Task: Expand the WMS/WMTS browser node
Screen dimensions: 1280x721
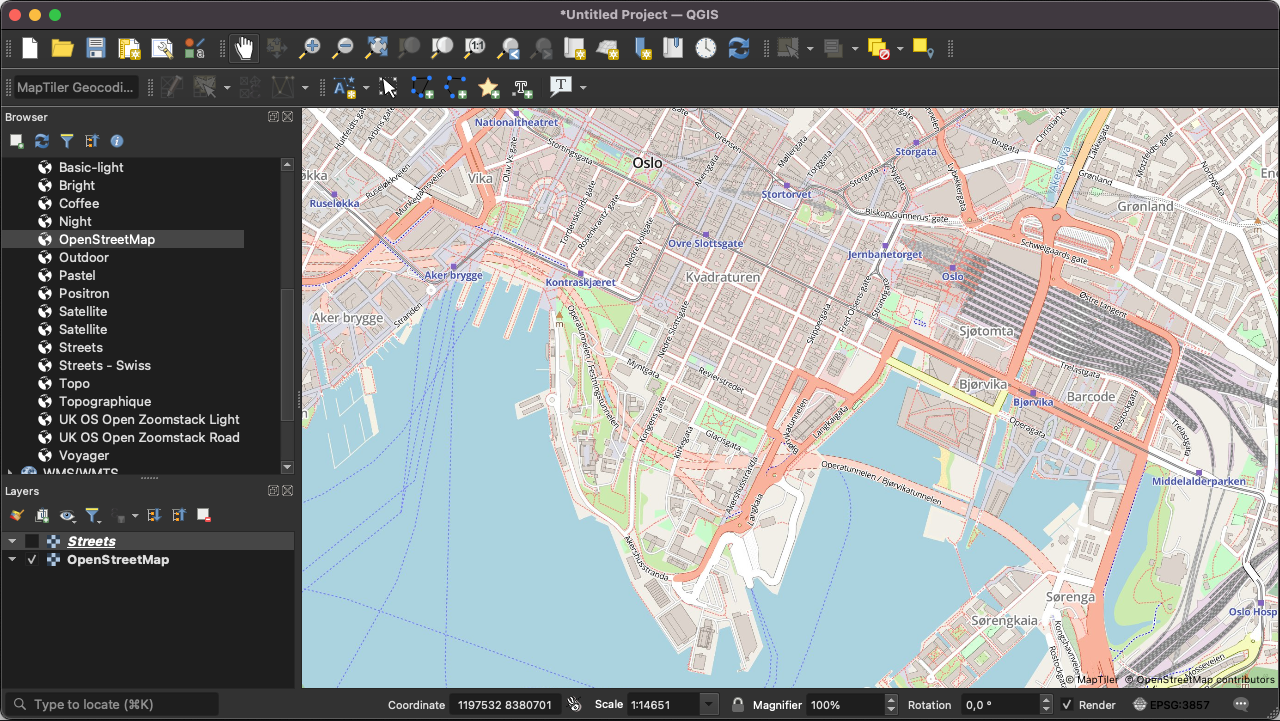Action: 11,472
